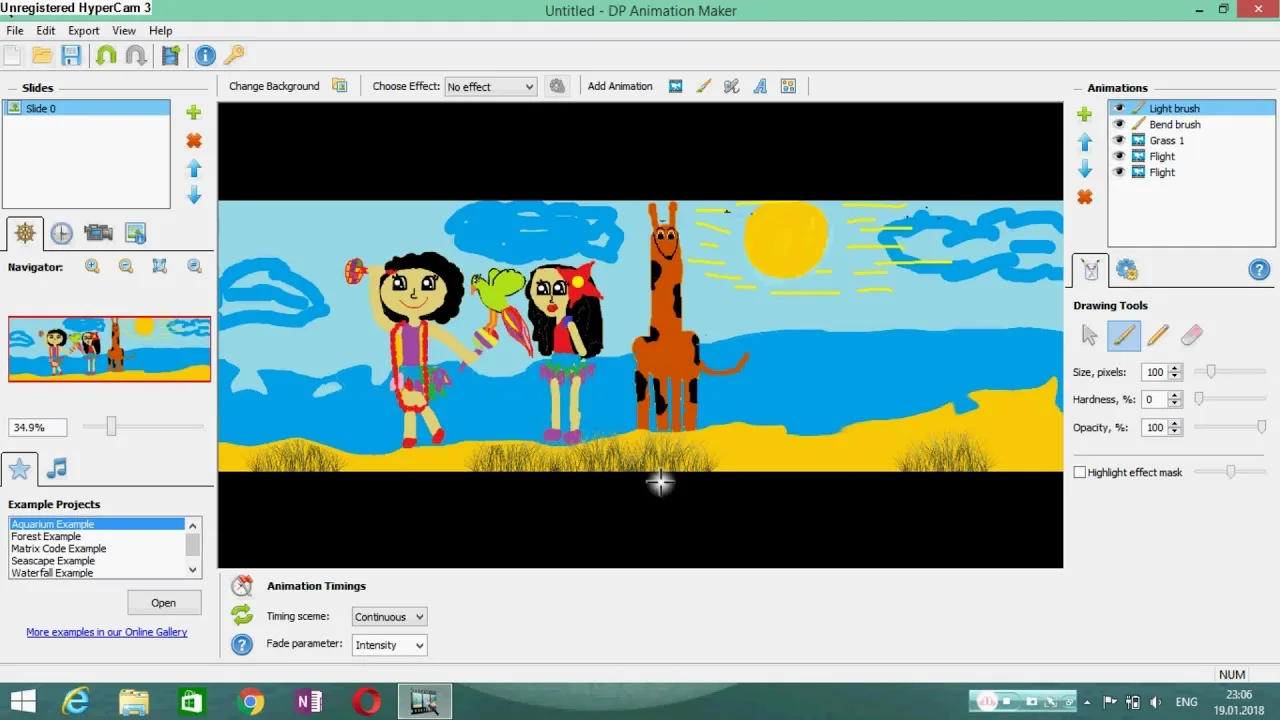Click the Open button under Example Projects
Screen dimensions: 1280x720
pyautogui.click(x=163, y=602)
